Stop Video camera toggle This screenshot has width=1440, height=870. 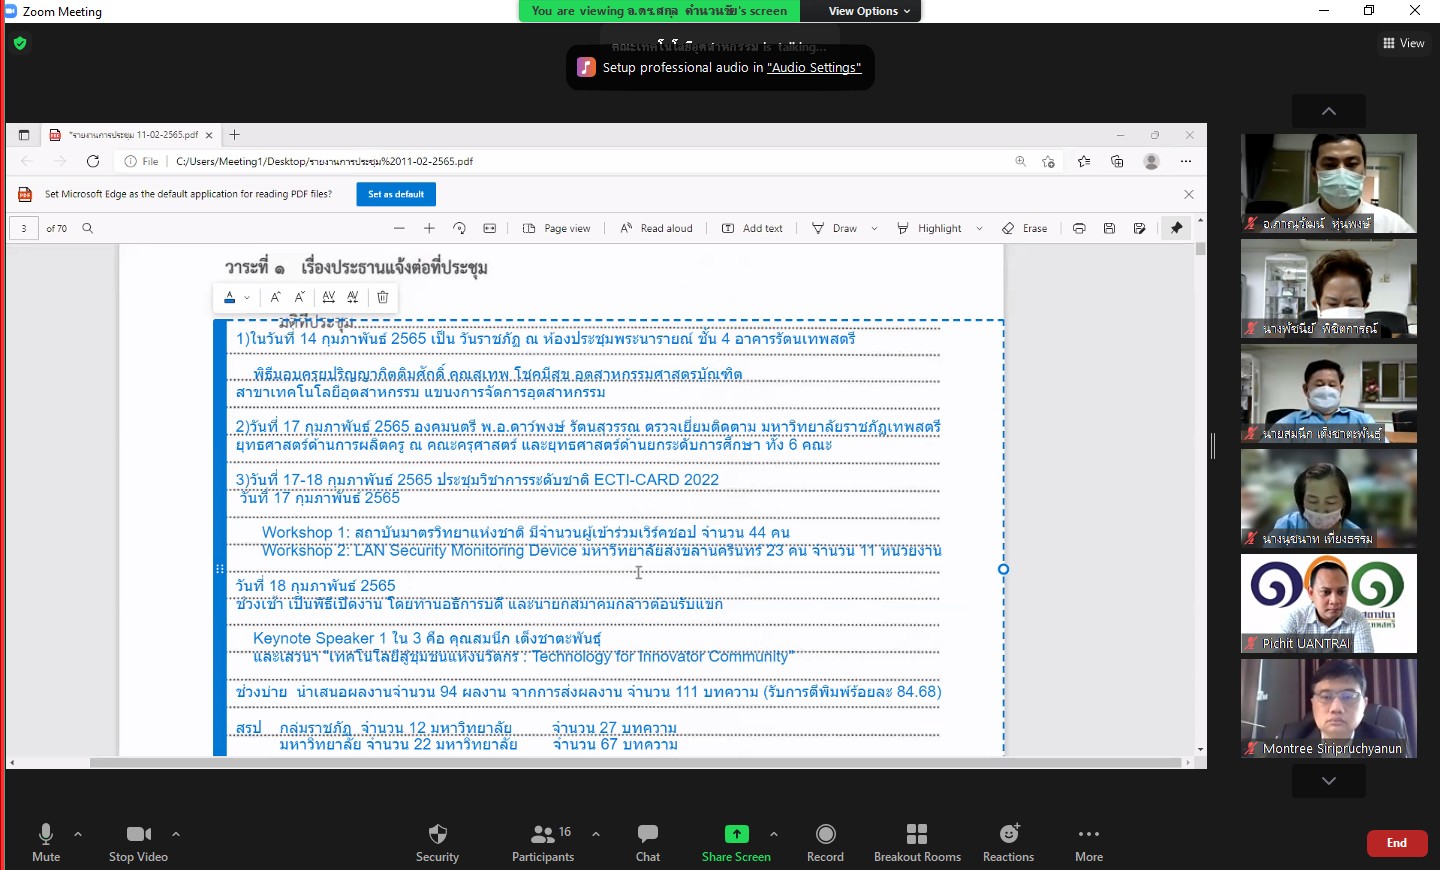click(138, 834)
